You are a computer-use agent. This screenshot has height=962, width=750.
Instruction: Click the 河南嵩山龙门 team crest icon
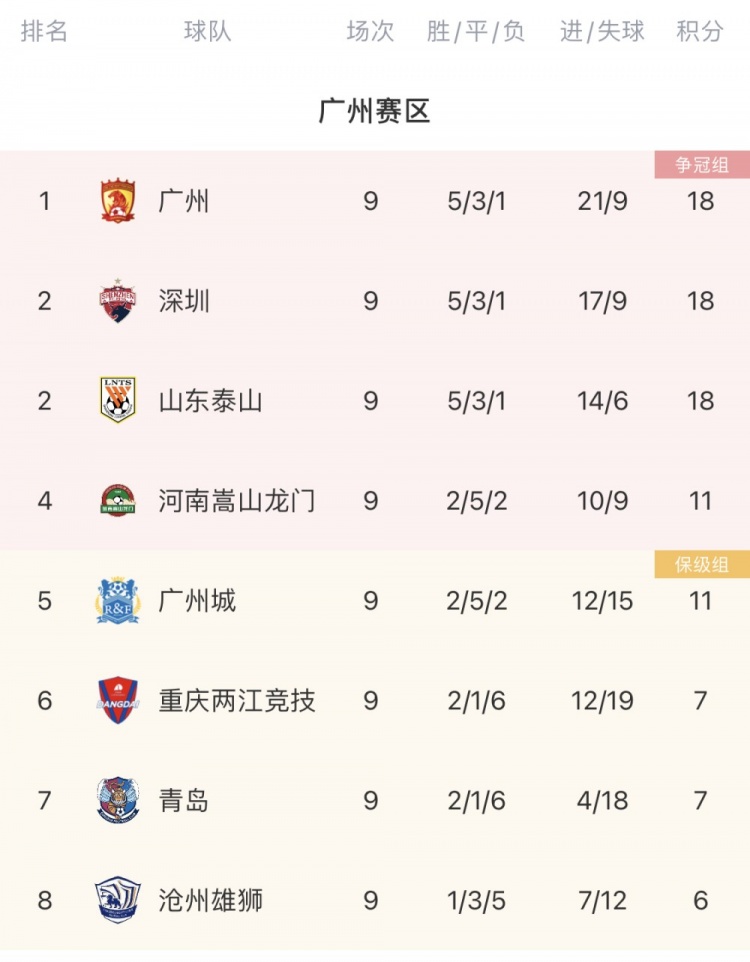click(118, 500)
